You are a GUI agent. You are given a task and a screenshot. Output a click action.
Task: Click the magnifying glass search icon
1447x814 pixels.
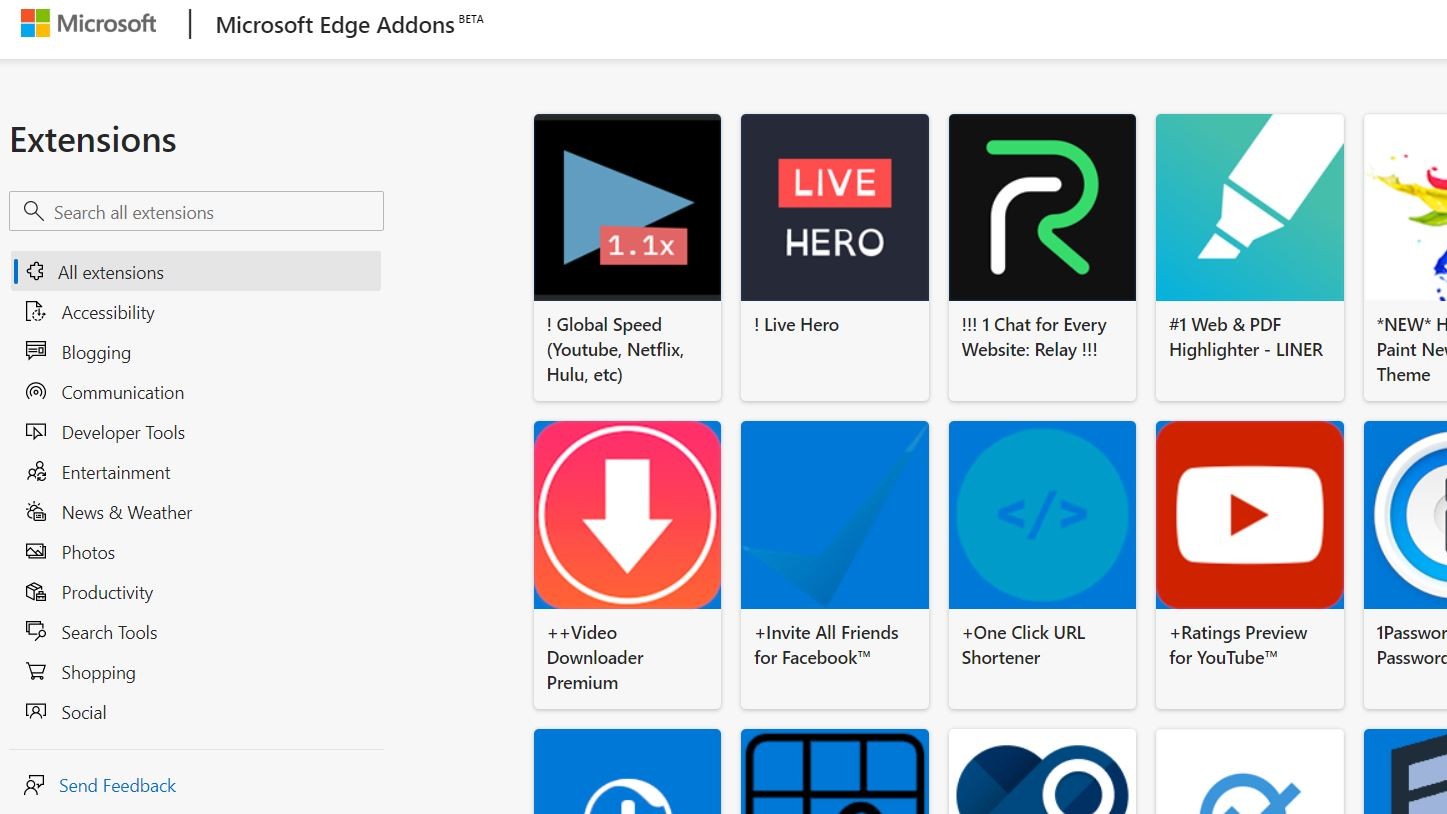pyautogui.click(x=33, y=211)
